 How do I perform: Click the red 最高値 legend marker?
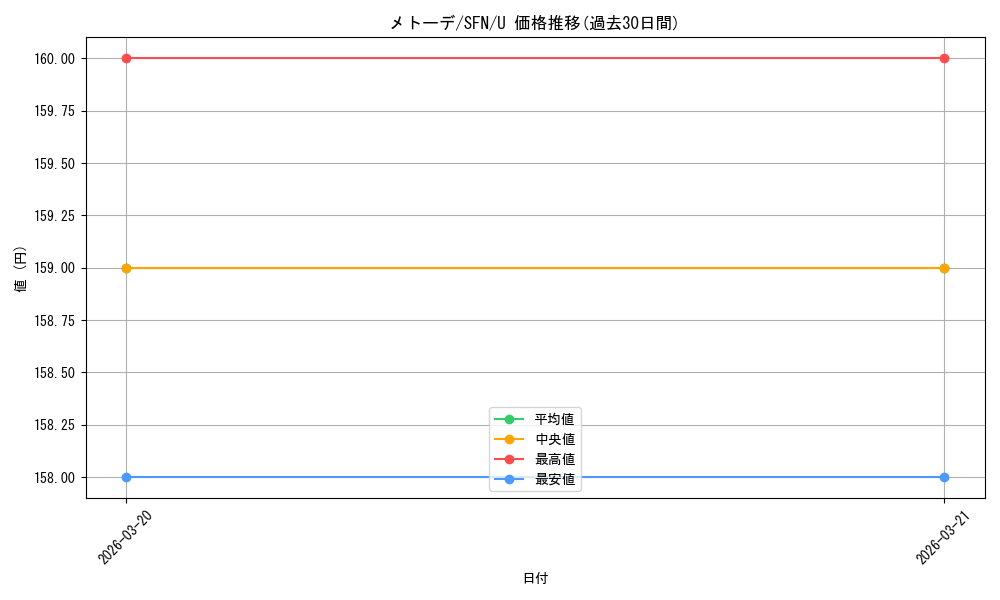509,459
